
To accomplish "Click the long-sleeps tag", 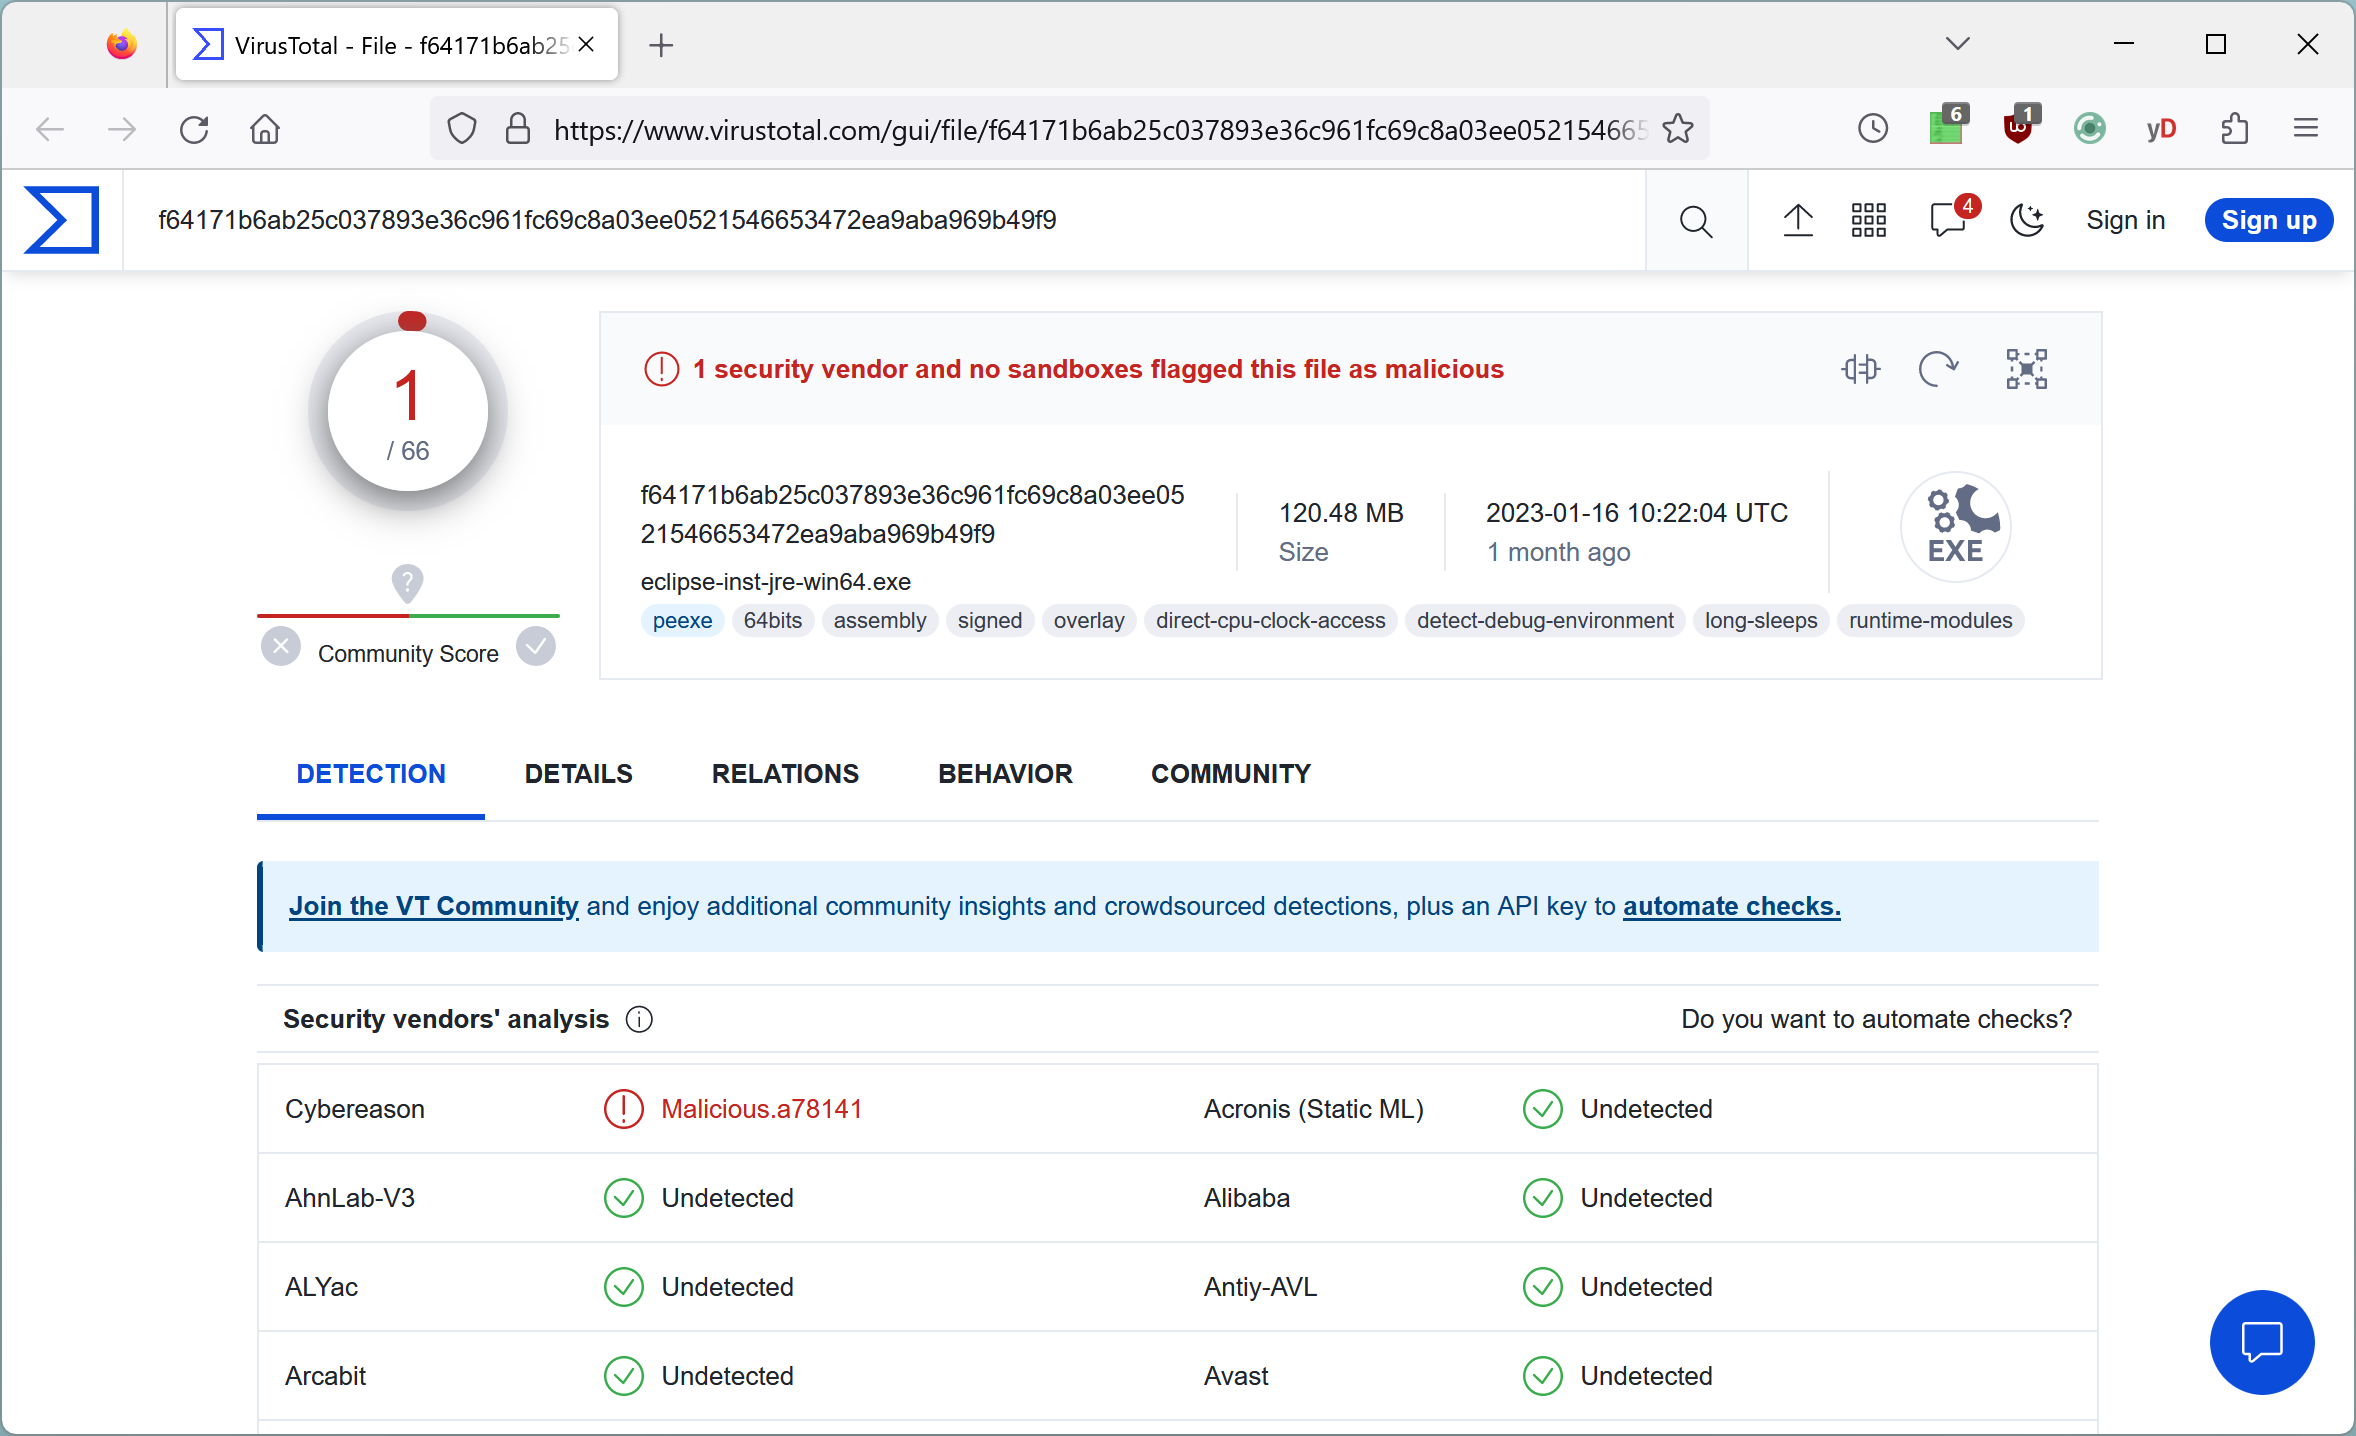I will [1761, 621].
